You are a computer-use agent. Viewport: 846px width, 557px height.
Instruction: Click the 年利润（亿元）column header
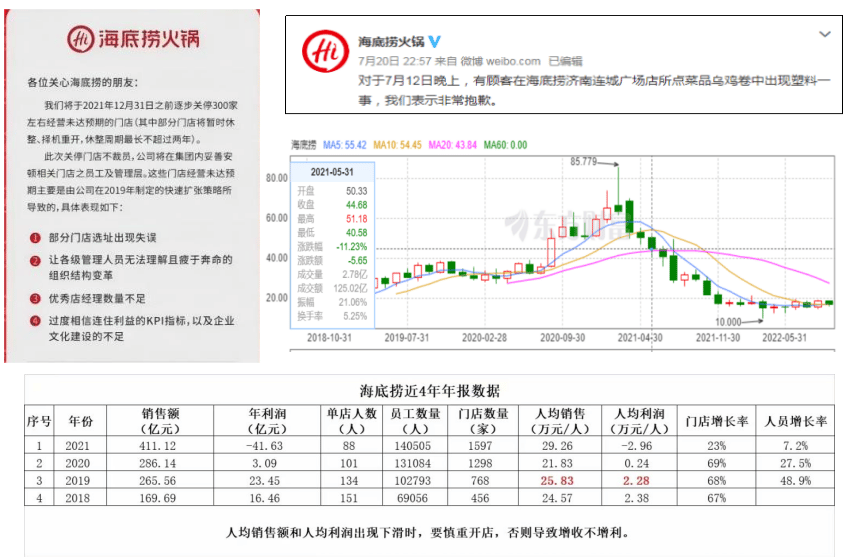[x=267, y=422]
